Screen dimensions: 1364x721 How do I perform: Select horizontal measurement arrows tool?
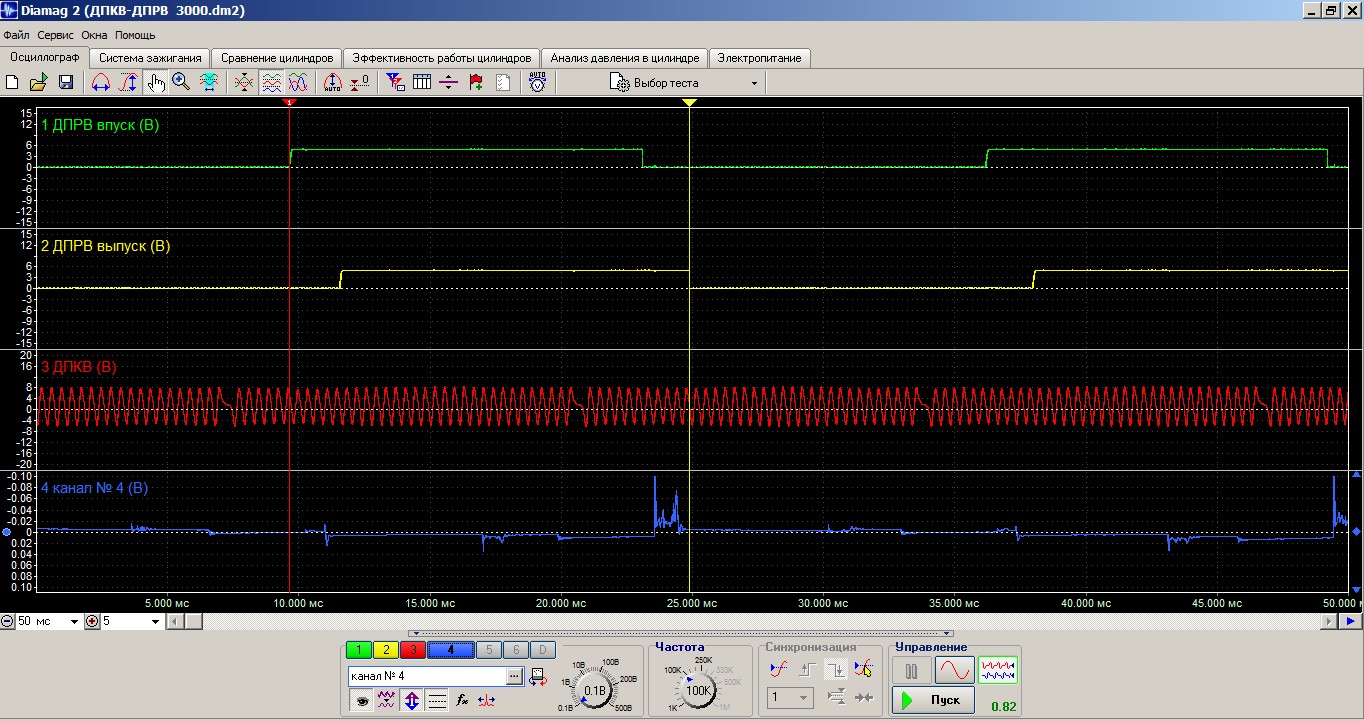(x=101, y=83)
